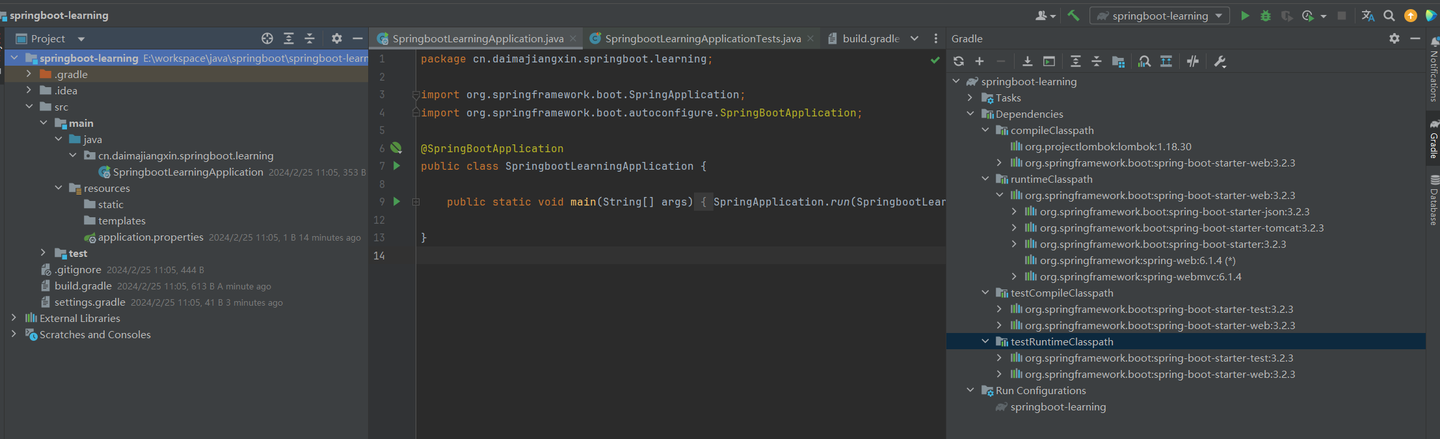The height and width of the screenshot is (439, 1440).
Task: Click Gradle analyze dependencies icon
Action: (x=1144, y=62)
